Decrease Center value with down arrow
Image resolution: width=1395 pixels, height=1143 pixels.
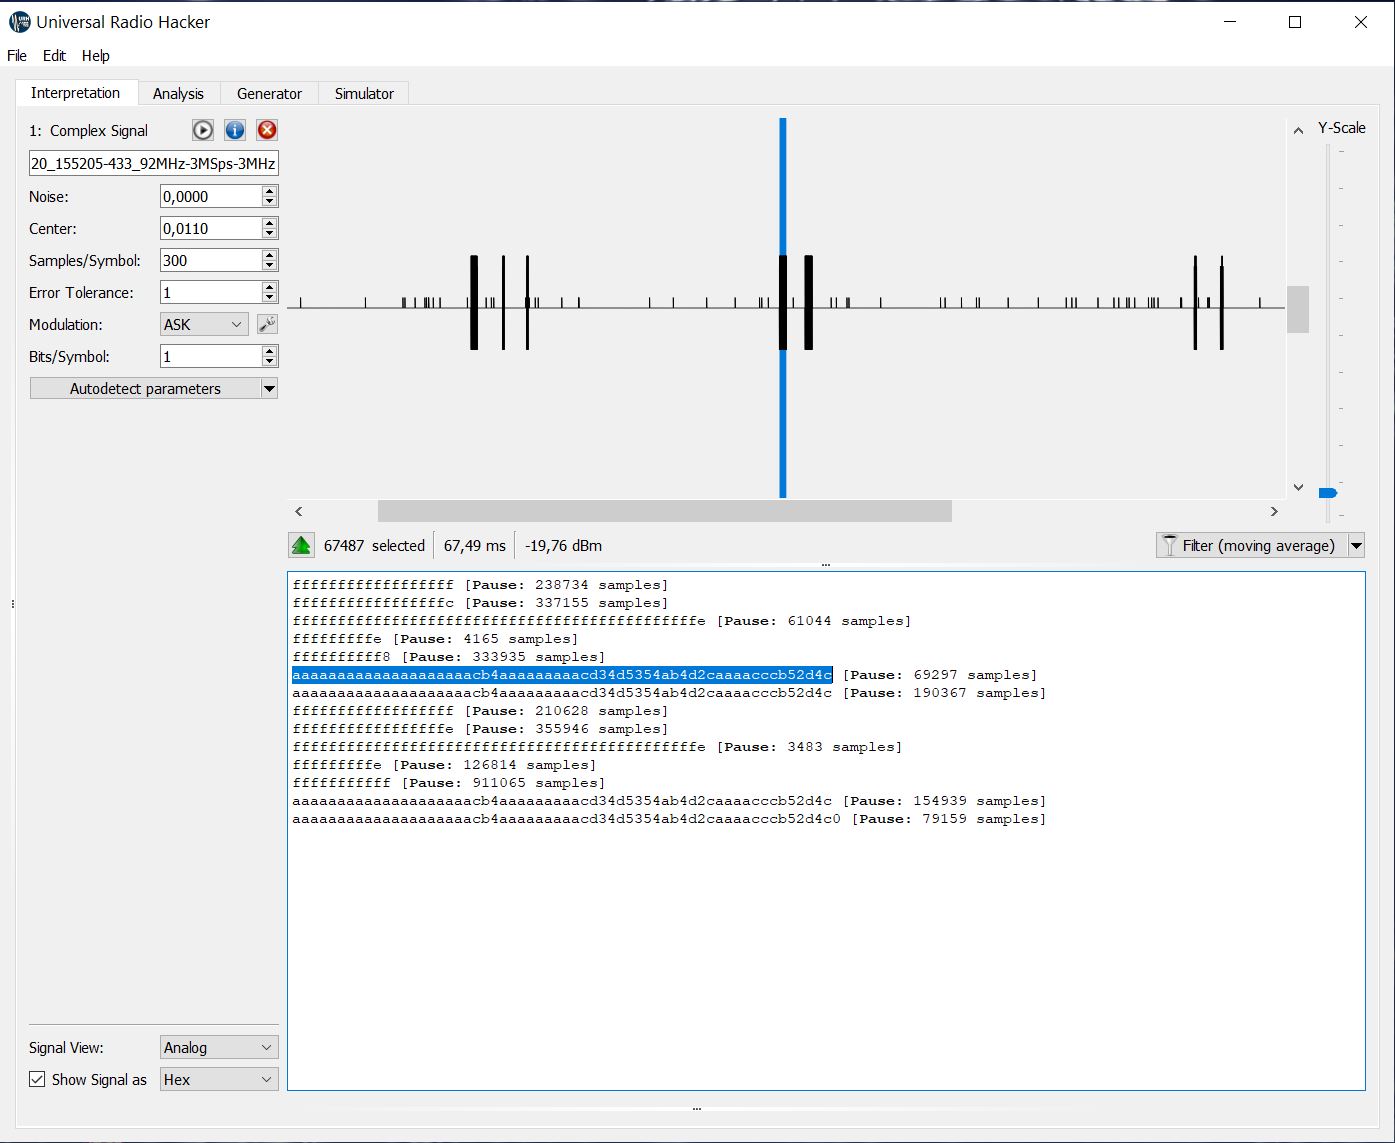click(x=269, y=234)
